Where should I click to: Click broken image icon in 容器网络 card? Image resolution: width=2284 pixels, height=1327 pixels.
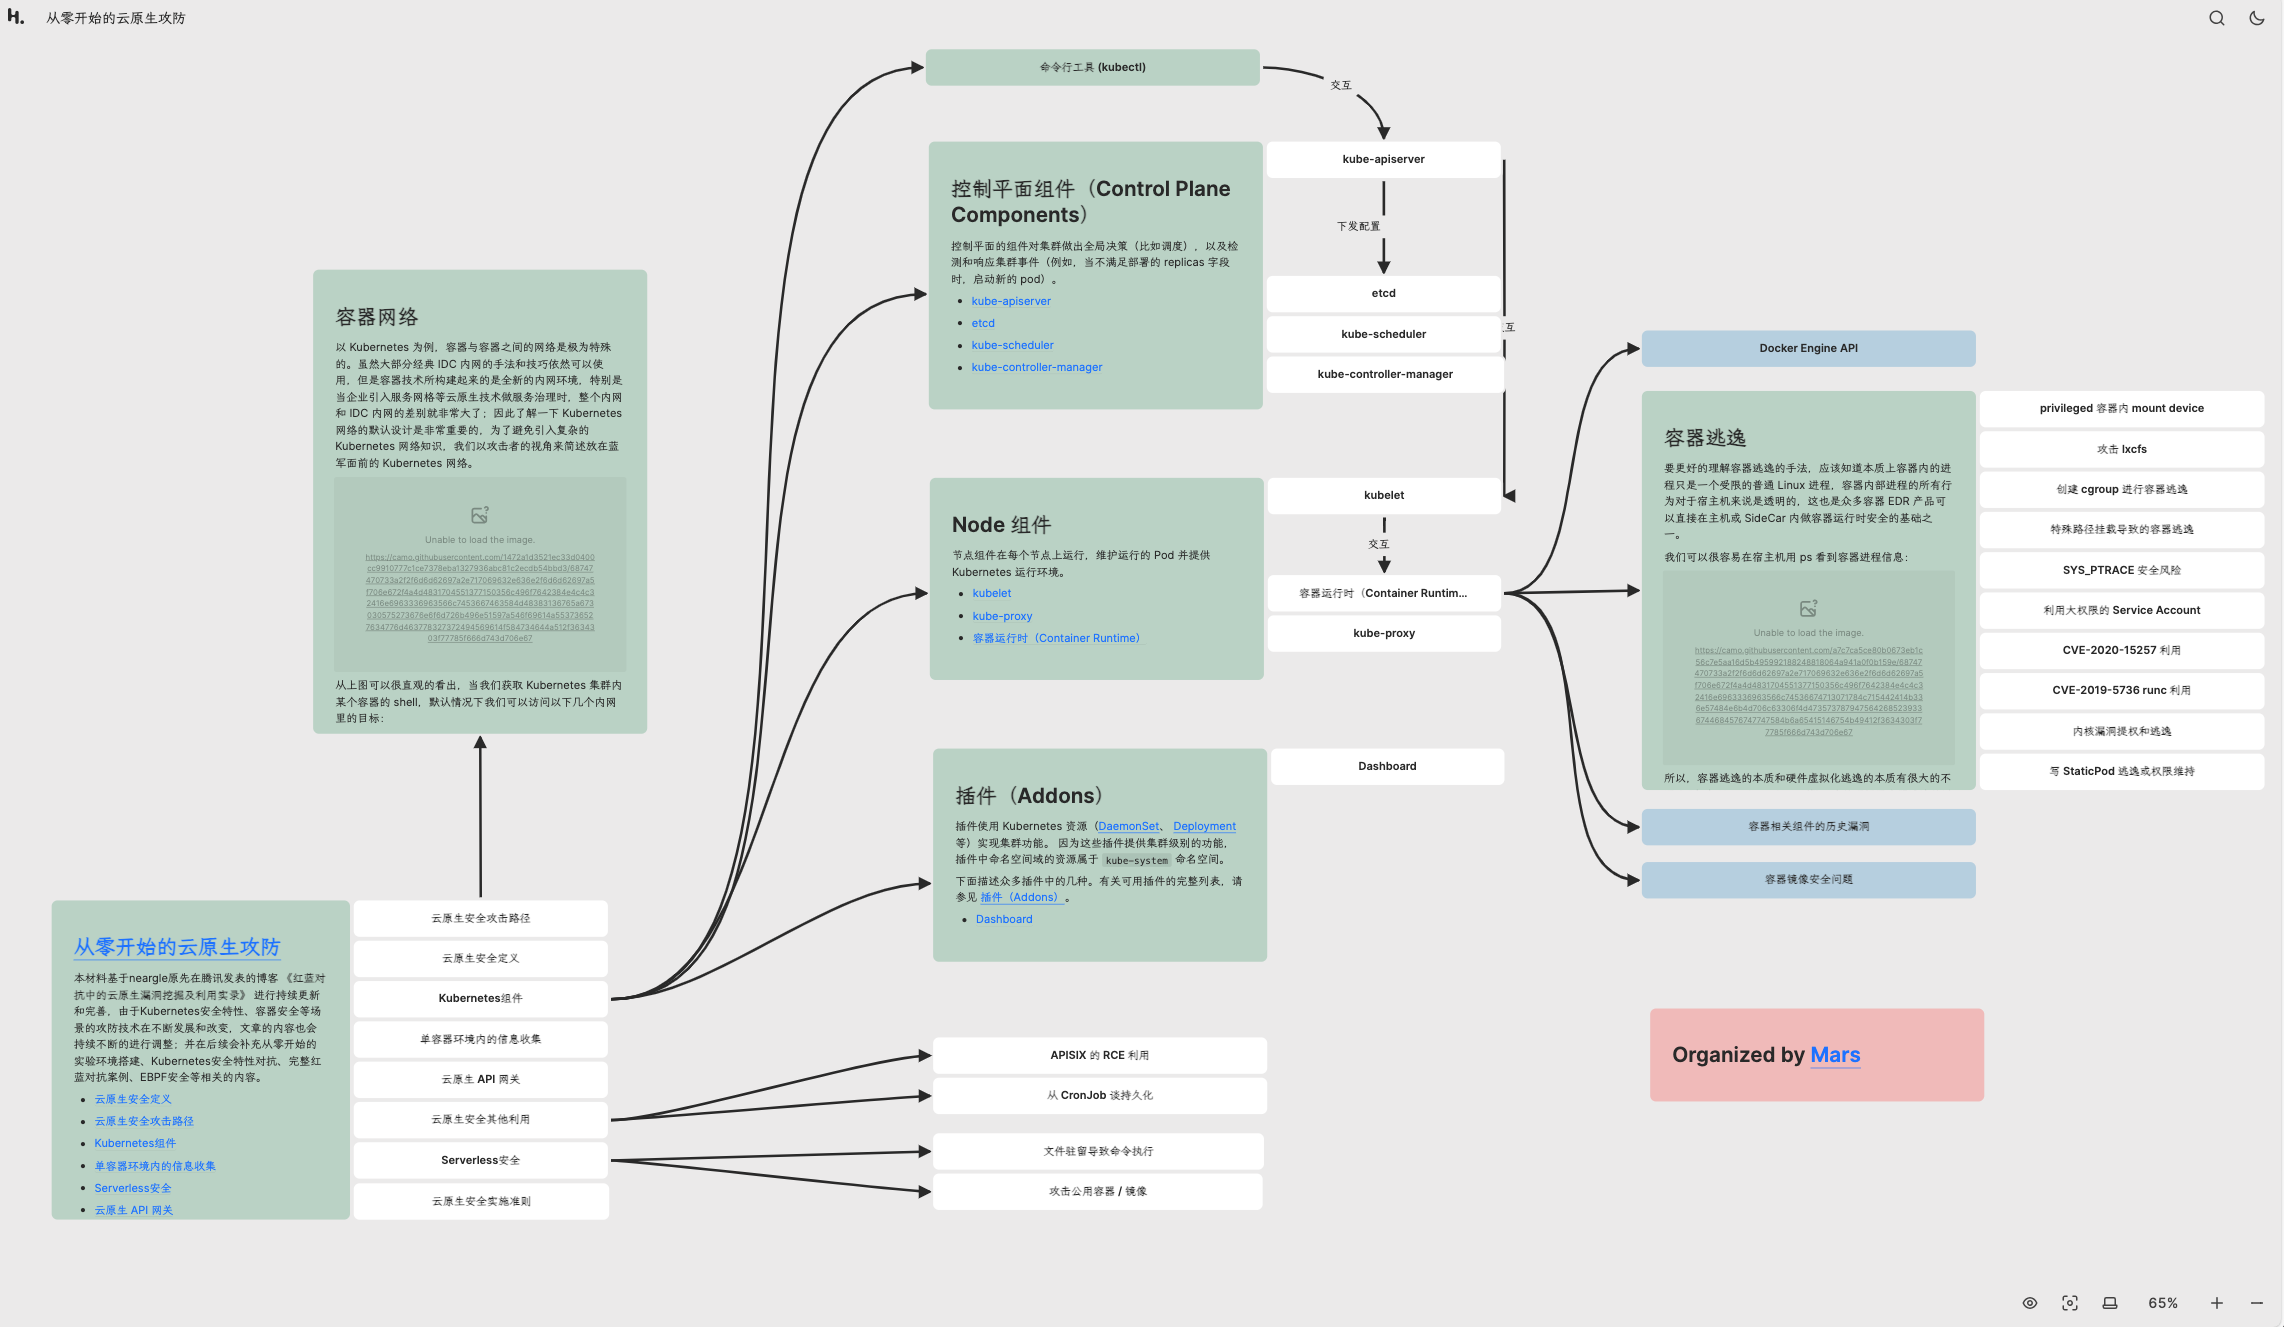(x=480, y=515)
